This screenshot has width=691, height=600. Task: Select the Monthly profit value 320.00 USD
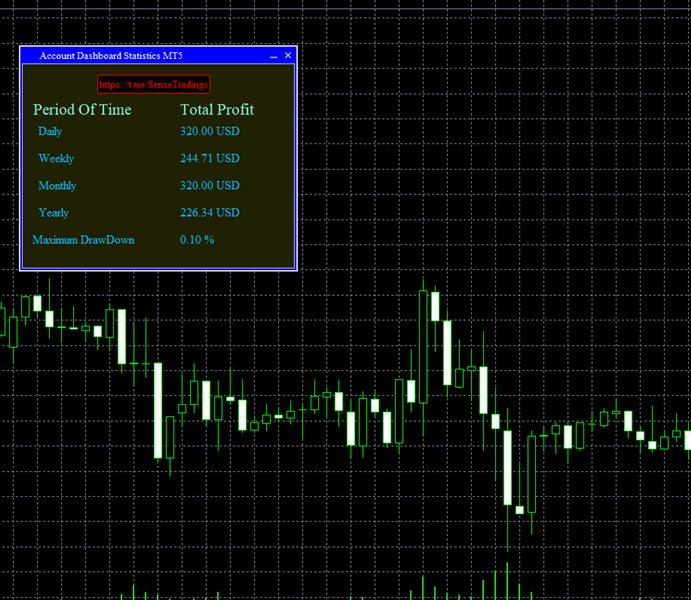(x=210, y=185)
